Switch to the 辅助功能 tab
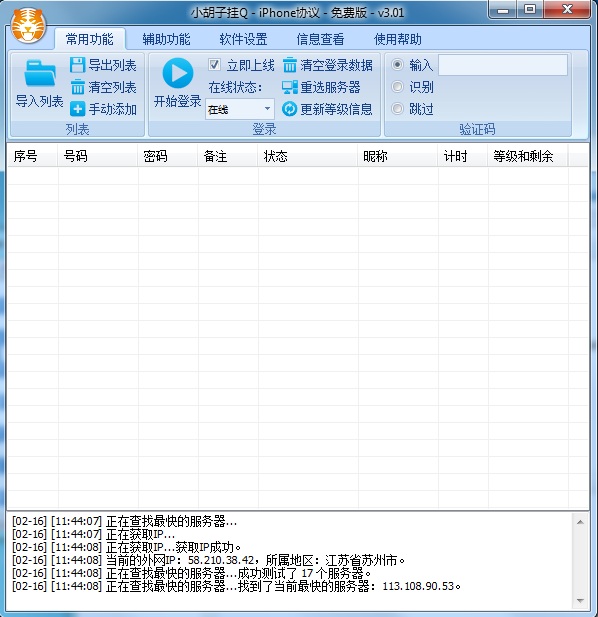 pyautogui.click(x=166, y=39)
